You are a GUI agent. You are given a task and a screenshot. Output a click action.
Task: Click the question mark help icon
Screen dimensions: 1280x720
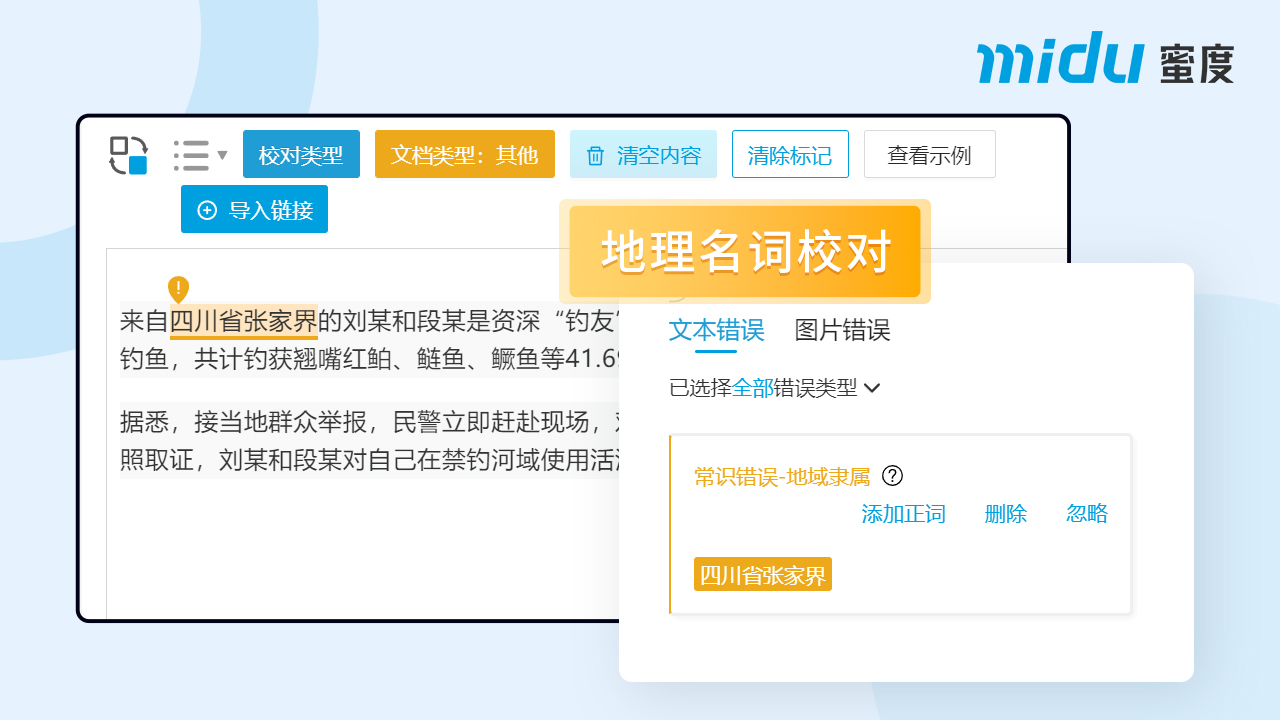[892, 476]
